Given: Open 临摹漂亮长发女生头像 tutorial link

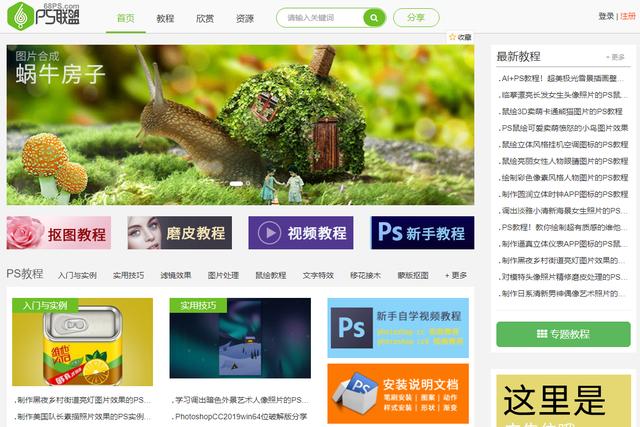Looking at the screenshot, I should 562,95.
